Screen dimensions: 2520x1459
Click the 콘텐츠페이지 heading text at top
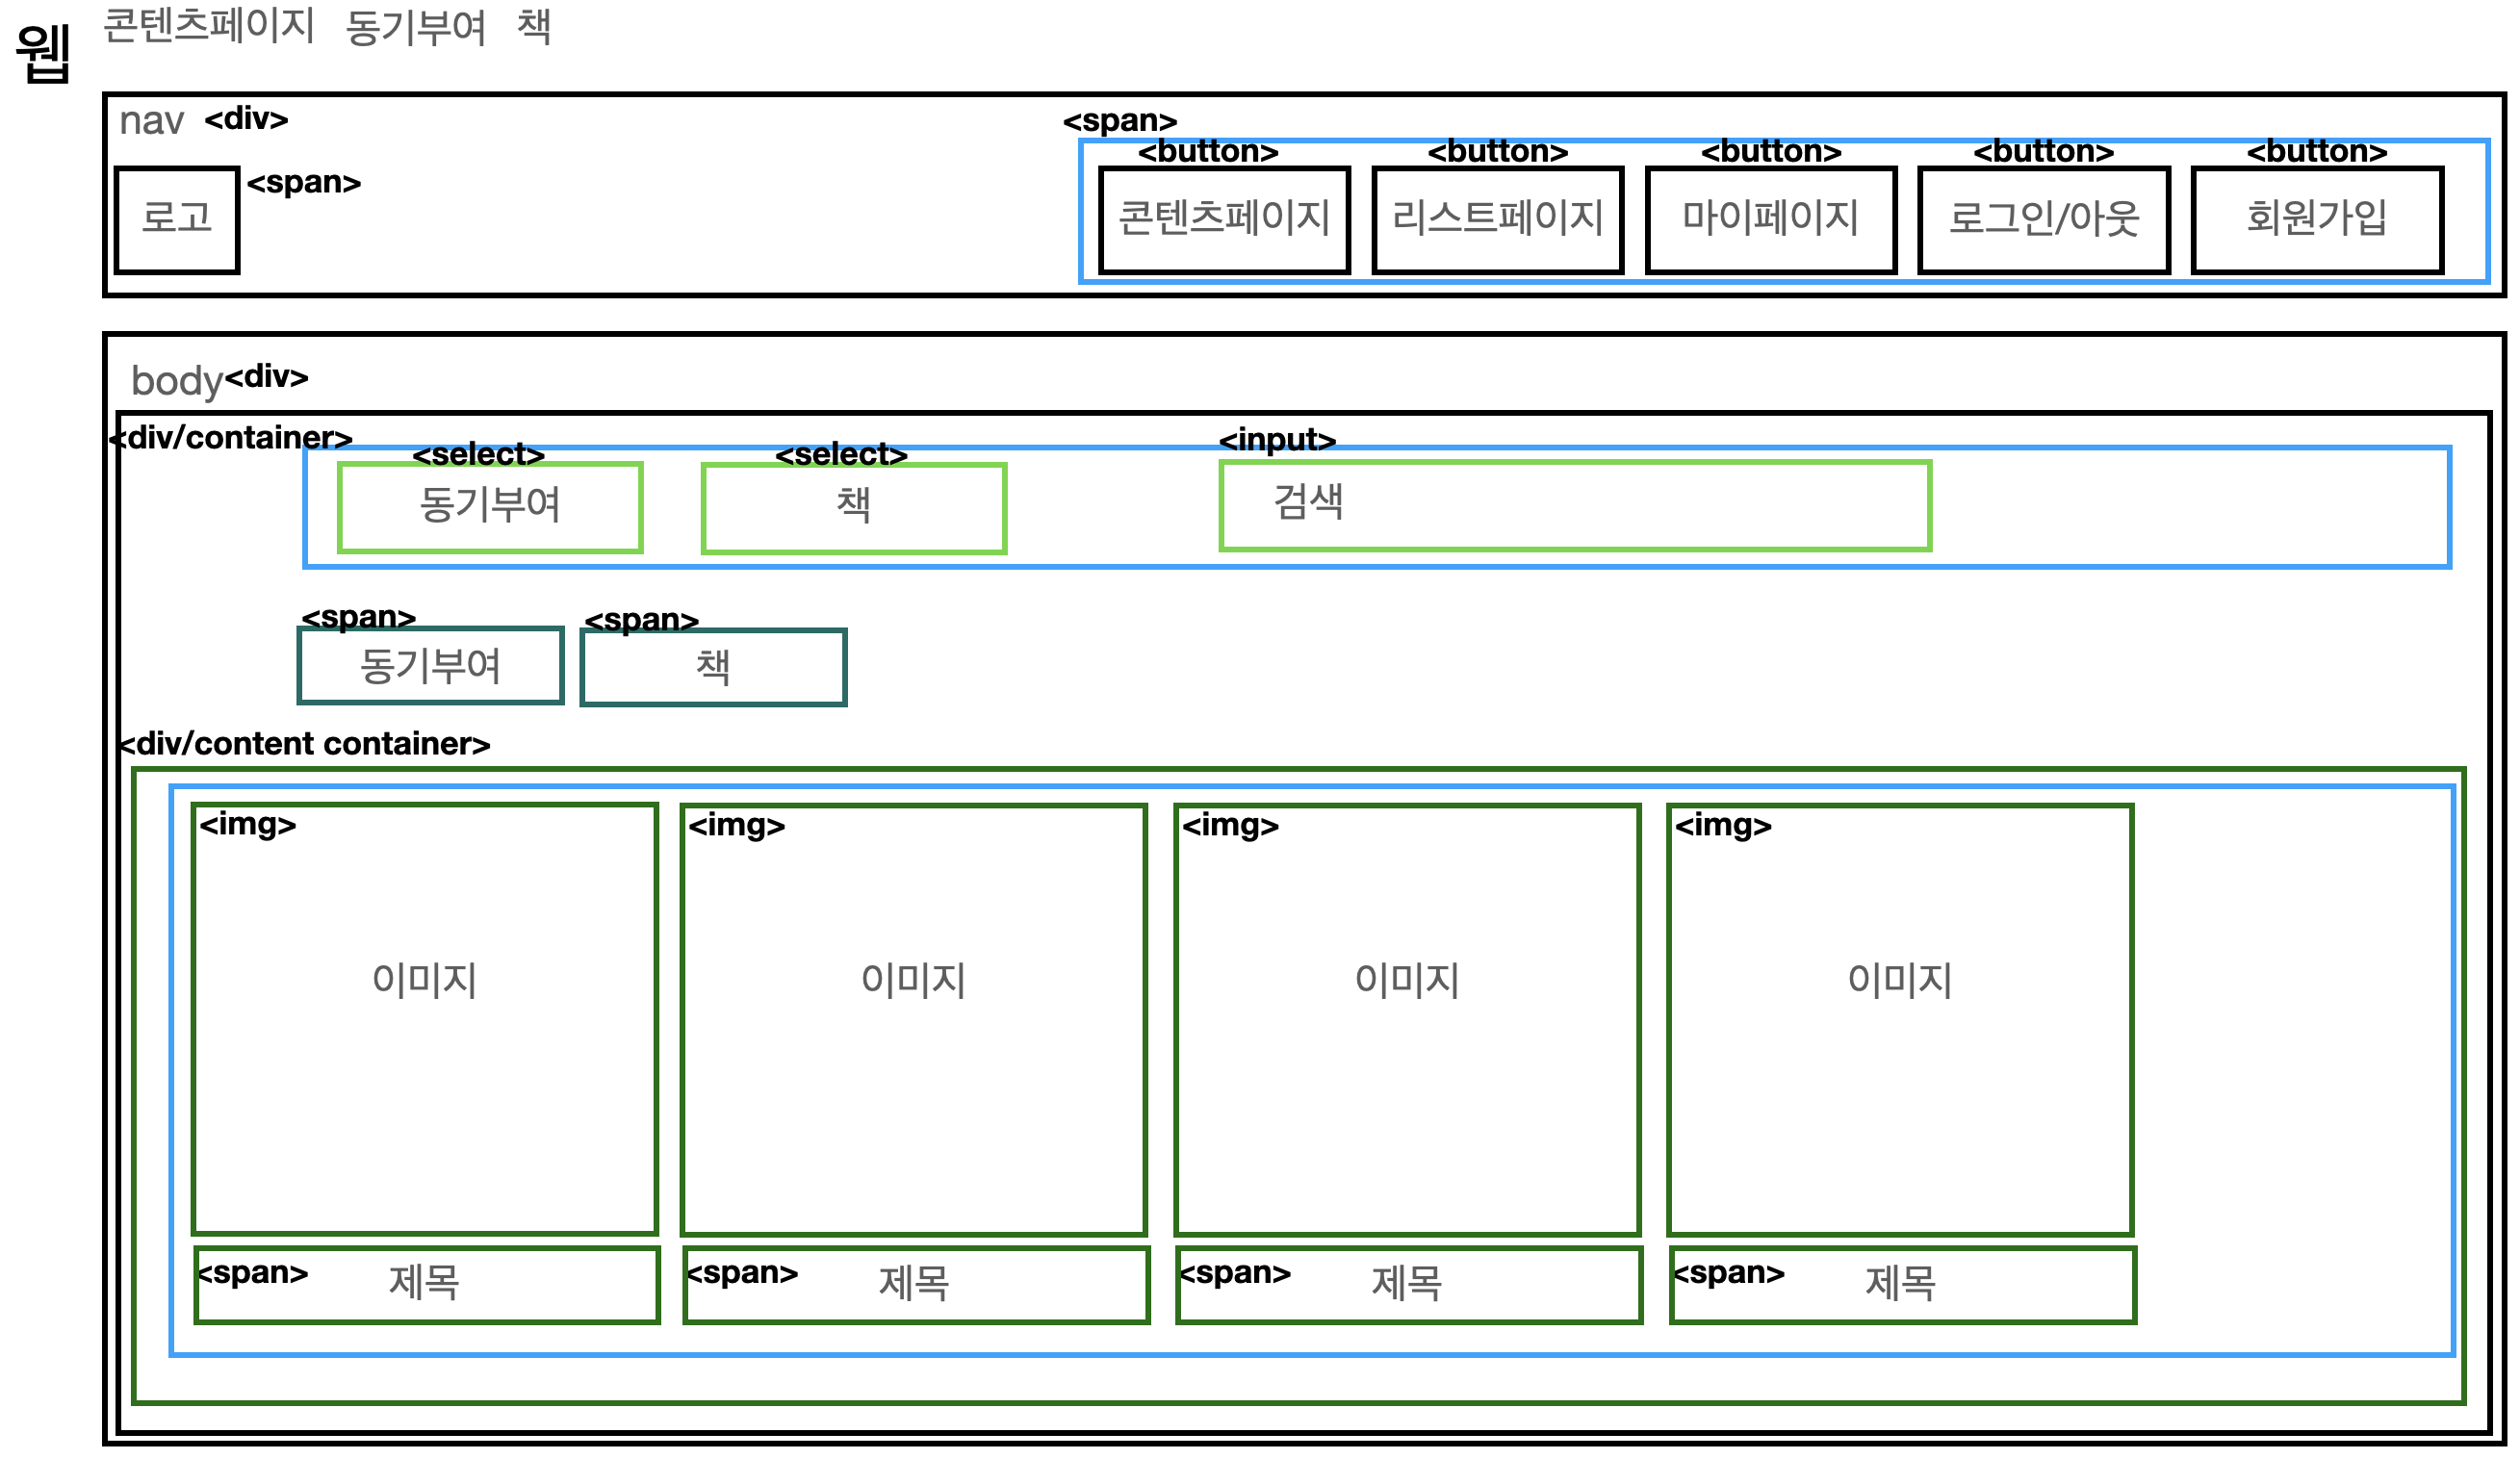point(209,26)
